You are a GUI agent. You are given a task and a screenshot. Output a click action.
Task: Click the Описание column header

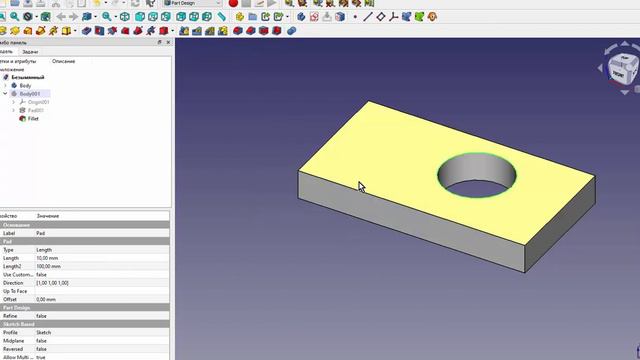63,61
